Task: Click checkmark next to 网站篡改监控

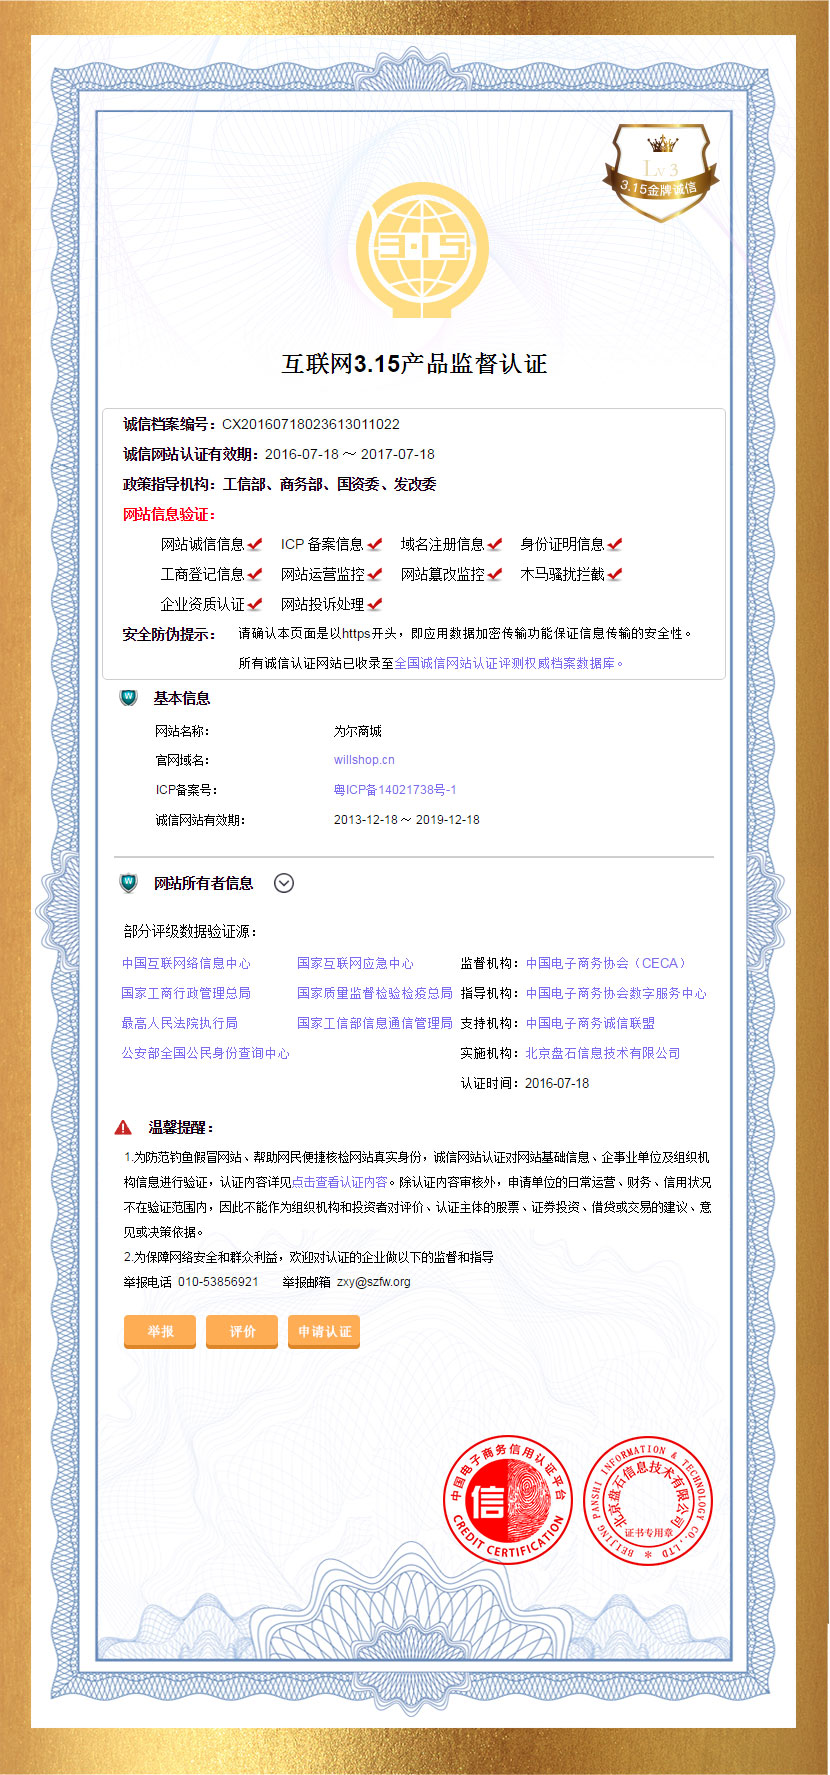Action: click(x=495, y=574)
